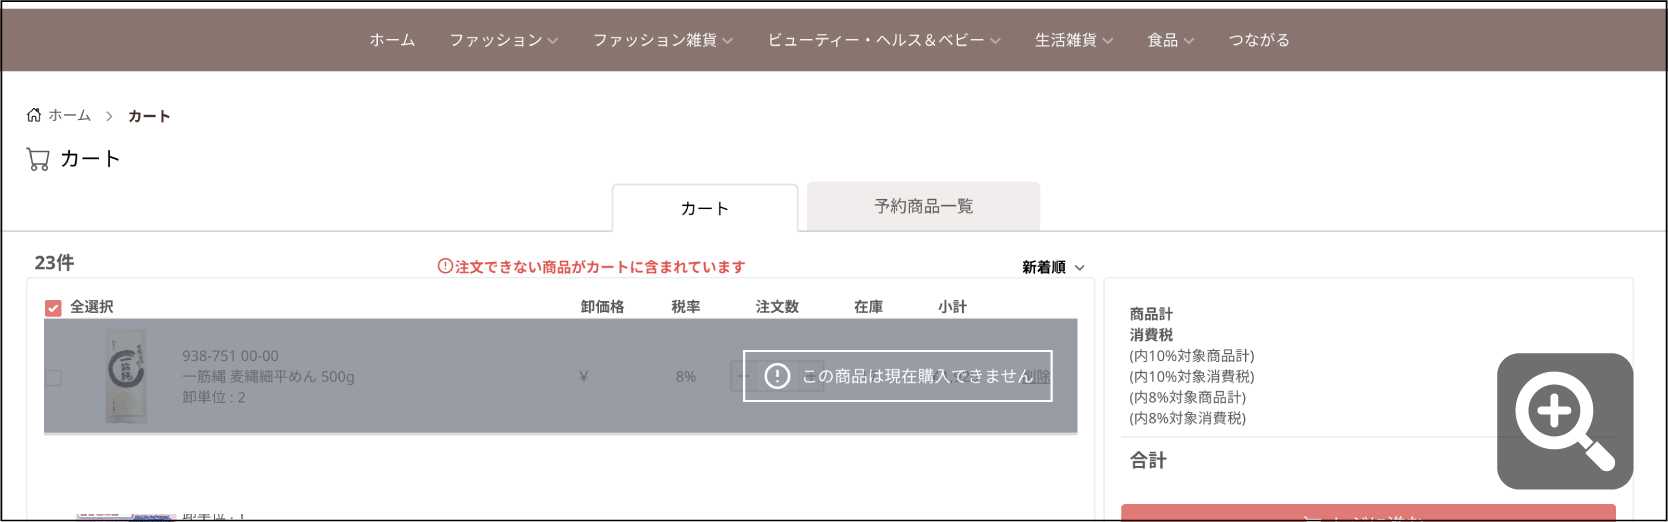Click the 商品計 label in summary
Screen dimensions: 1668x522
1151,314
